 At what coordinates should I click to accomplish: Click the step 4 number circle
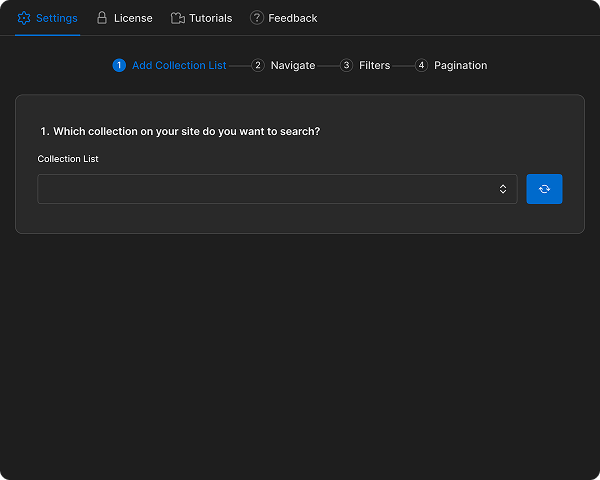pyautogui.click(x=421, y=65)
